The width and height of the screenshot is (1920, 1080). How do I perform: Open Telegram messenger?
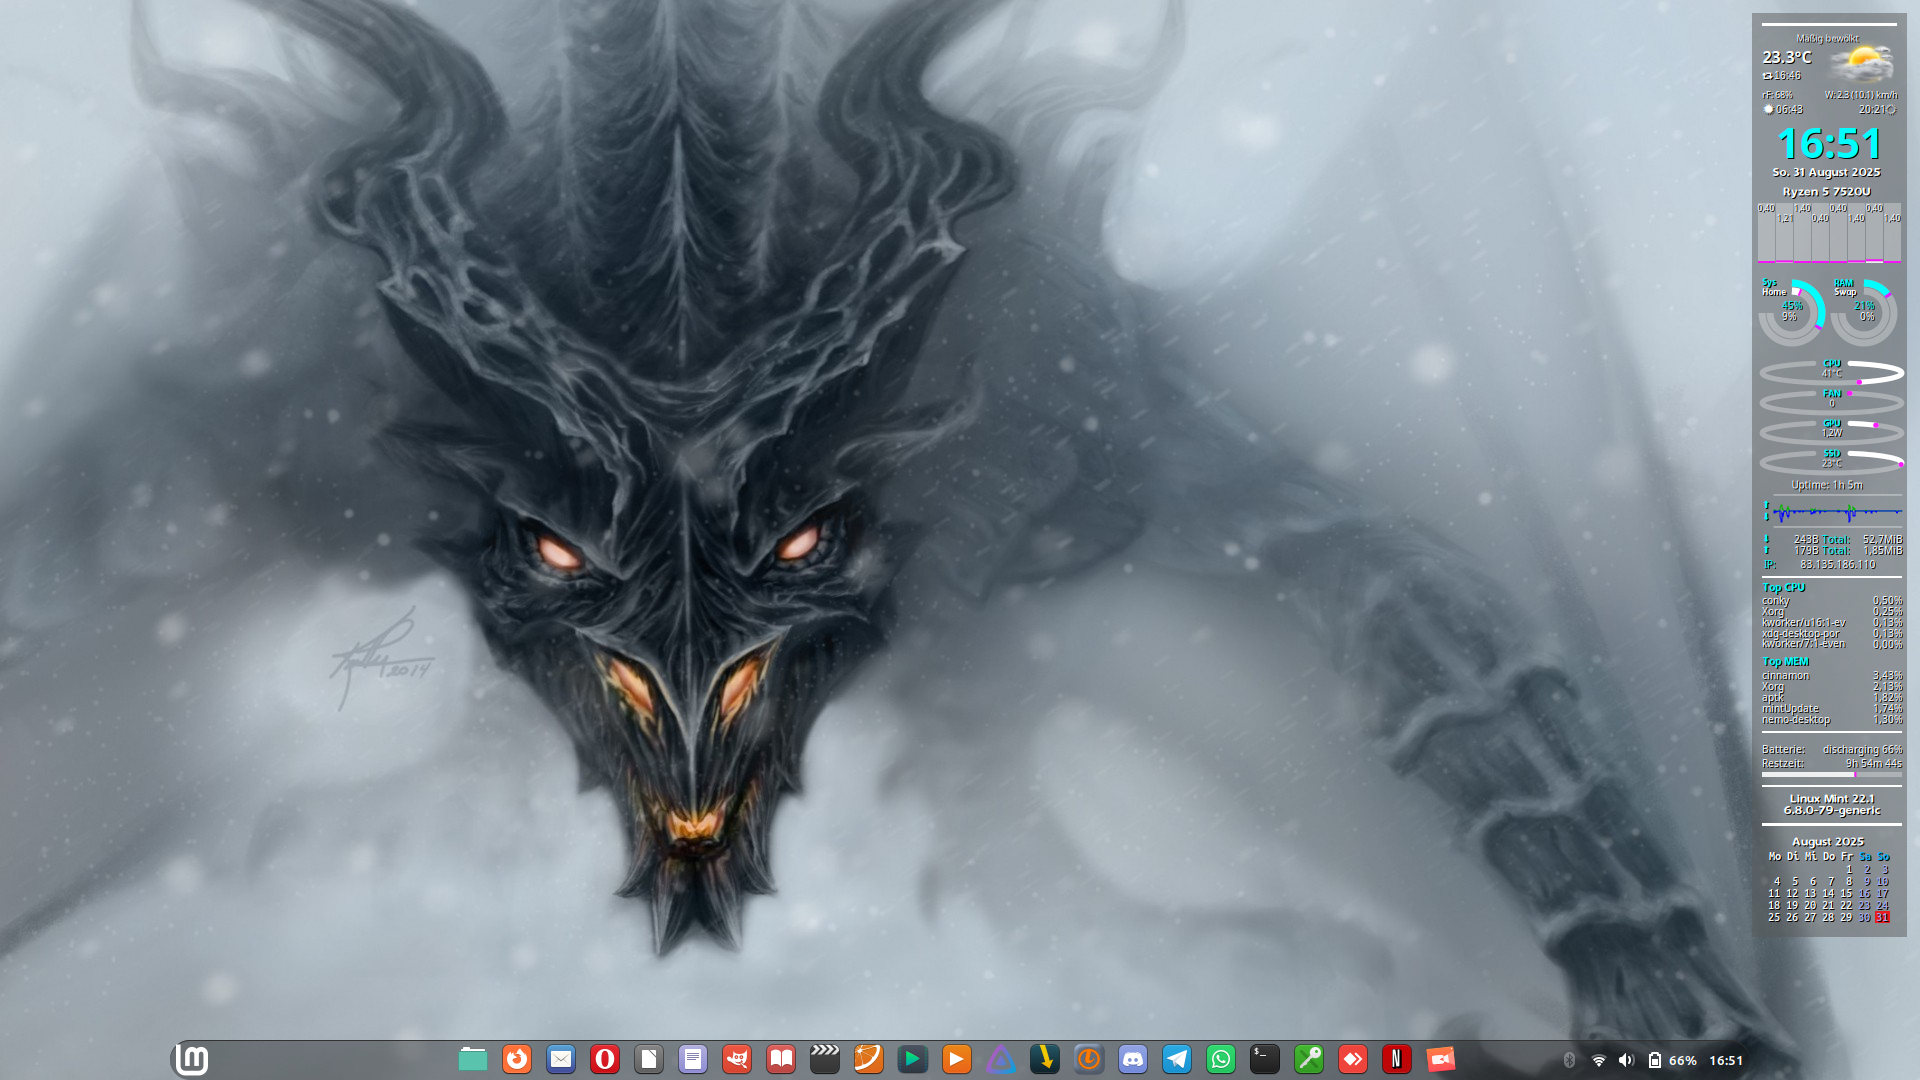pos(1177,1059)
